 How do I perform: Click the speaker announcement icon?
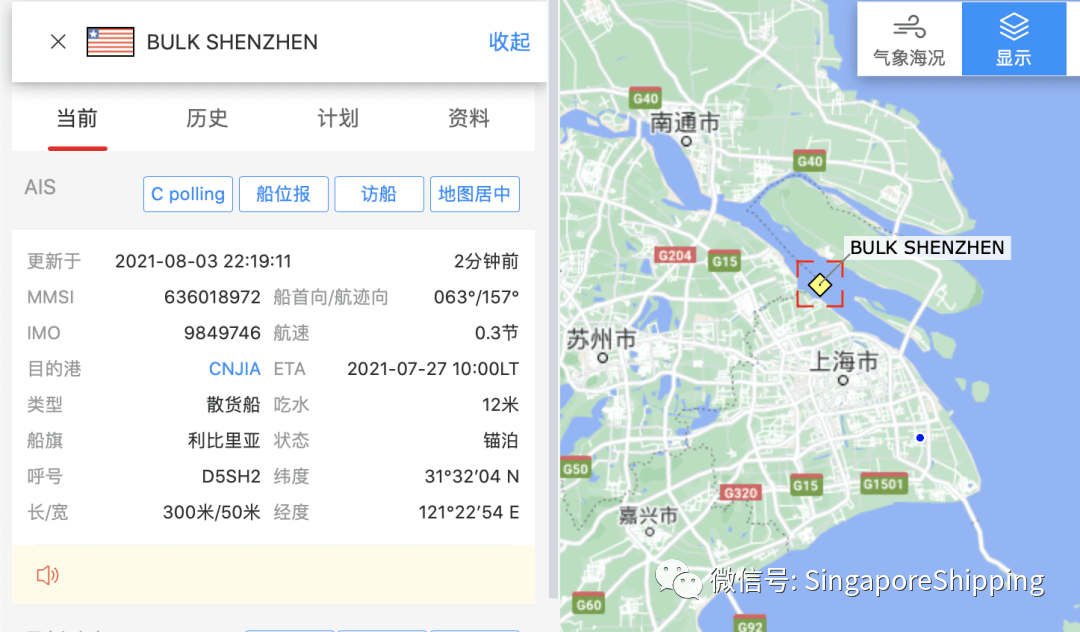(48, 575)
